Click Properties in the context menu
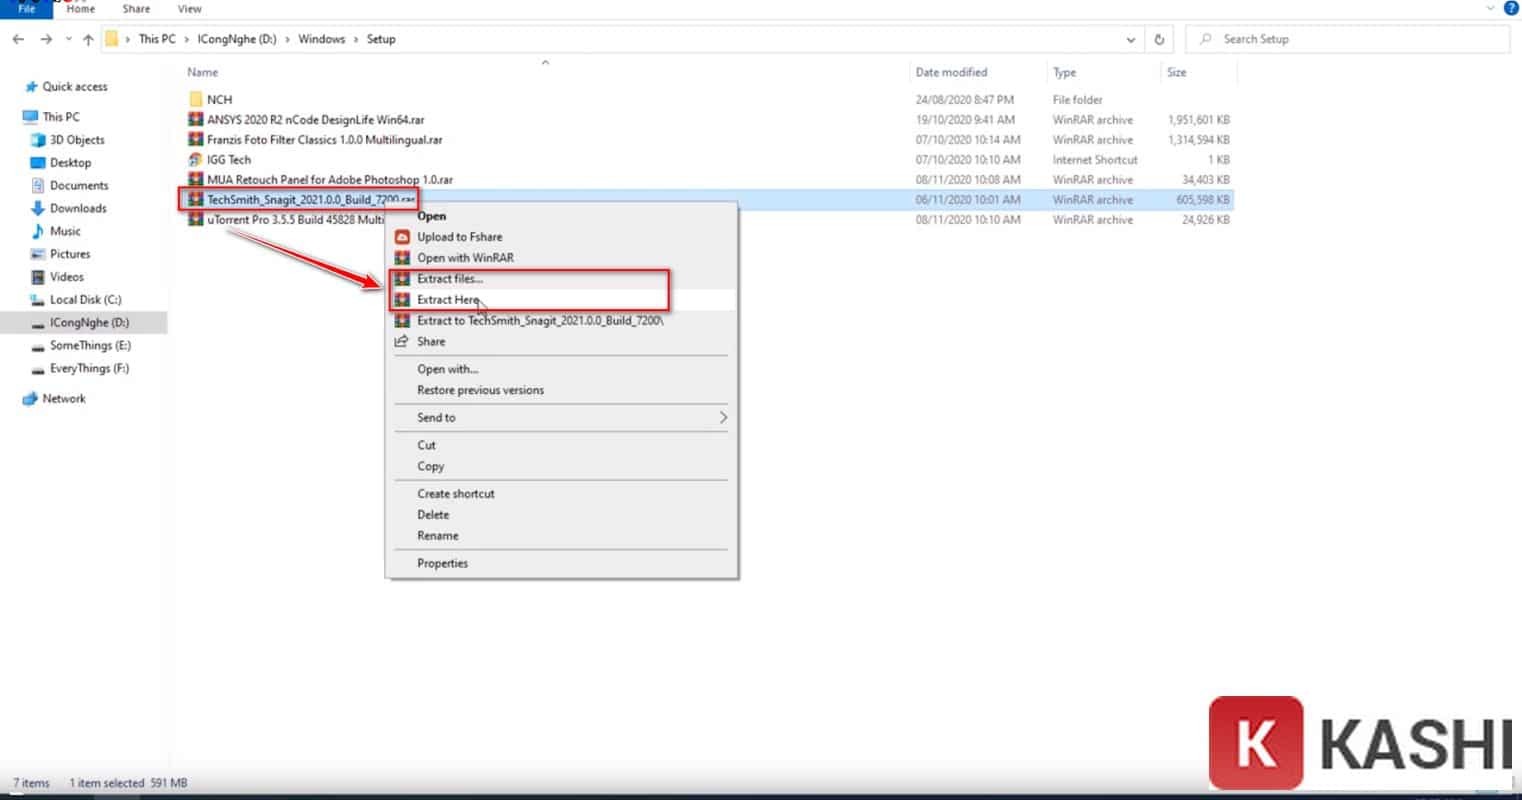This screenshot has height=800, width=1522. click(x=442, y=563)
